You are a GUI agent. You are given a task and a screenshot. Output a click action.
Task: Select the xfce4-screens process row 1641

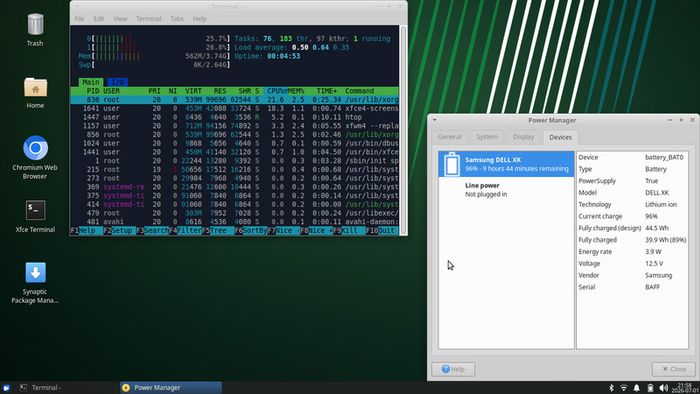(234, 108)
